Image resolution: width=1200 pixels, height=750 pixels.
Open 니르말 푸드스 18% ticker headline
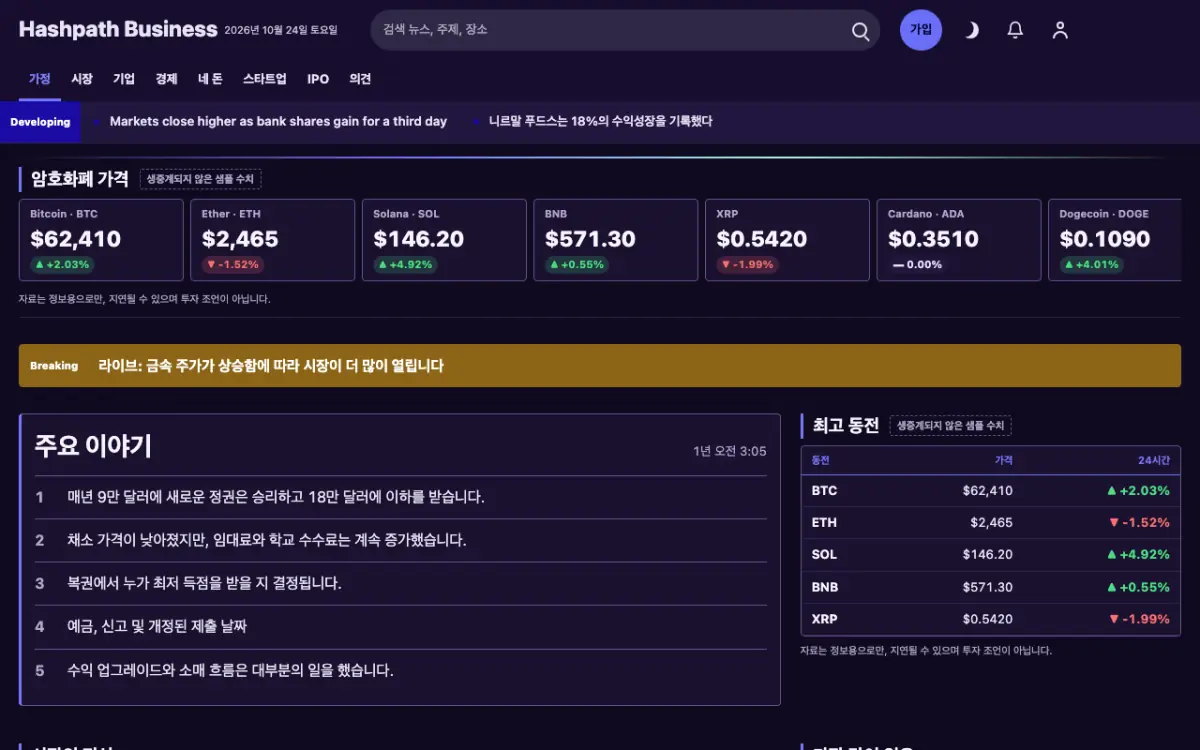point(600,121)
